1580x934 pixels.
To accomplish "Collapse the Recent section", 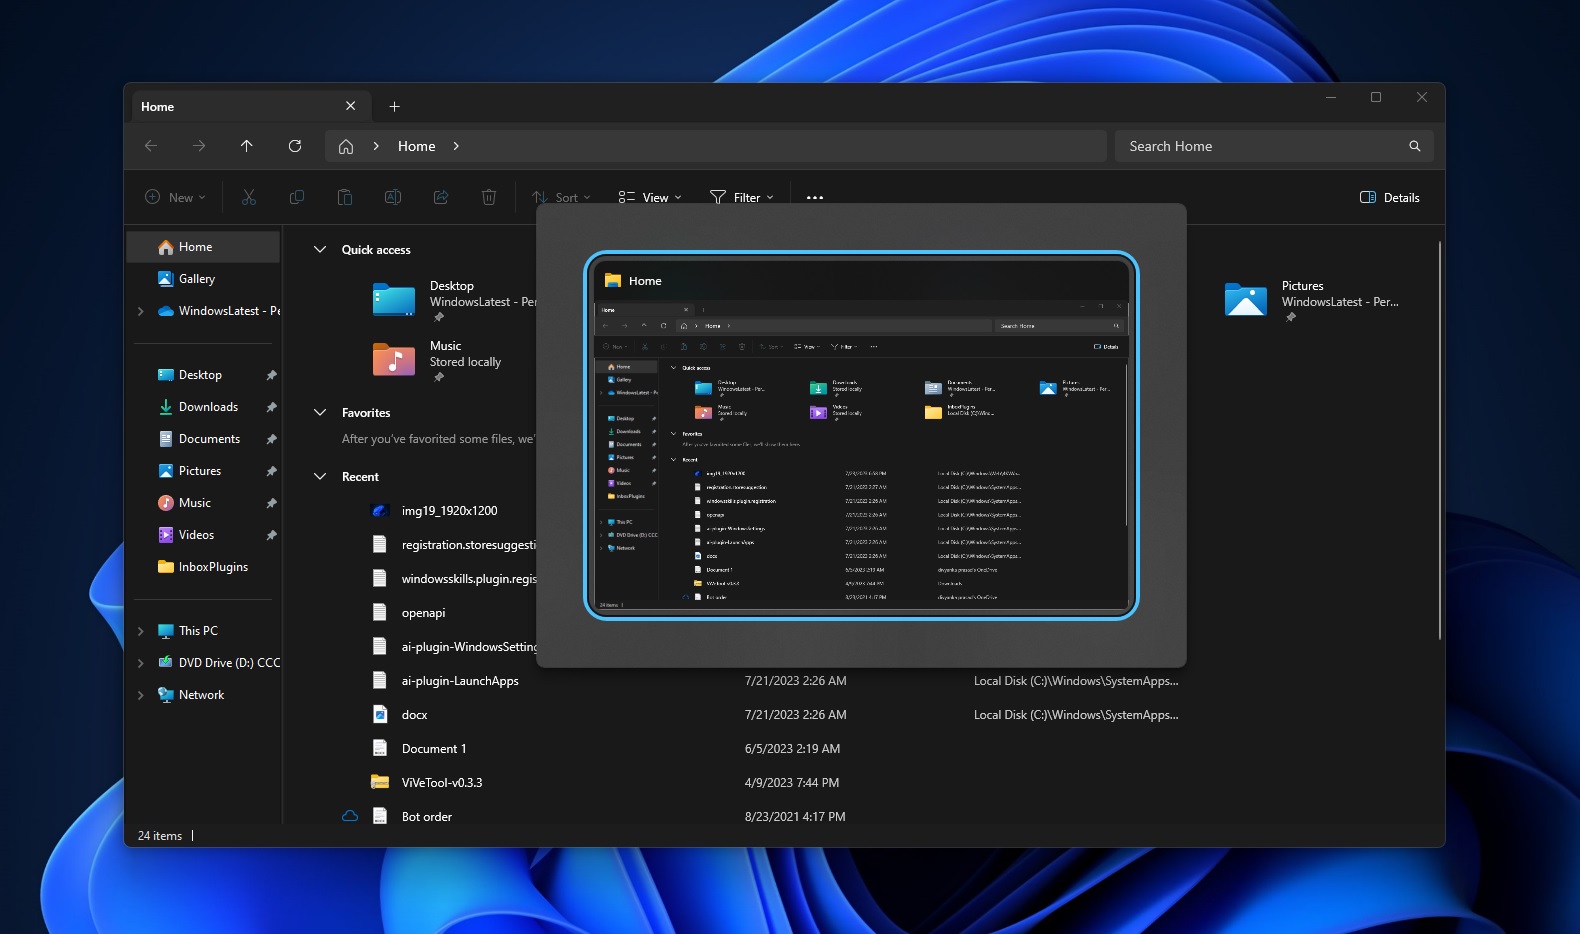I will point(320,476).
